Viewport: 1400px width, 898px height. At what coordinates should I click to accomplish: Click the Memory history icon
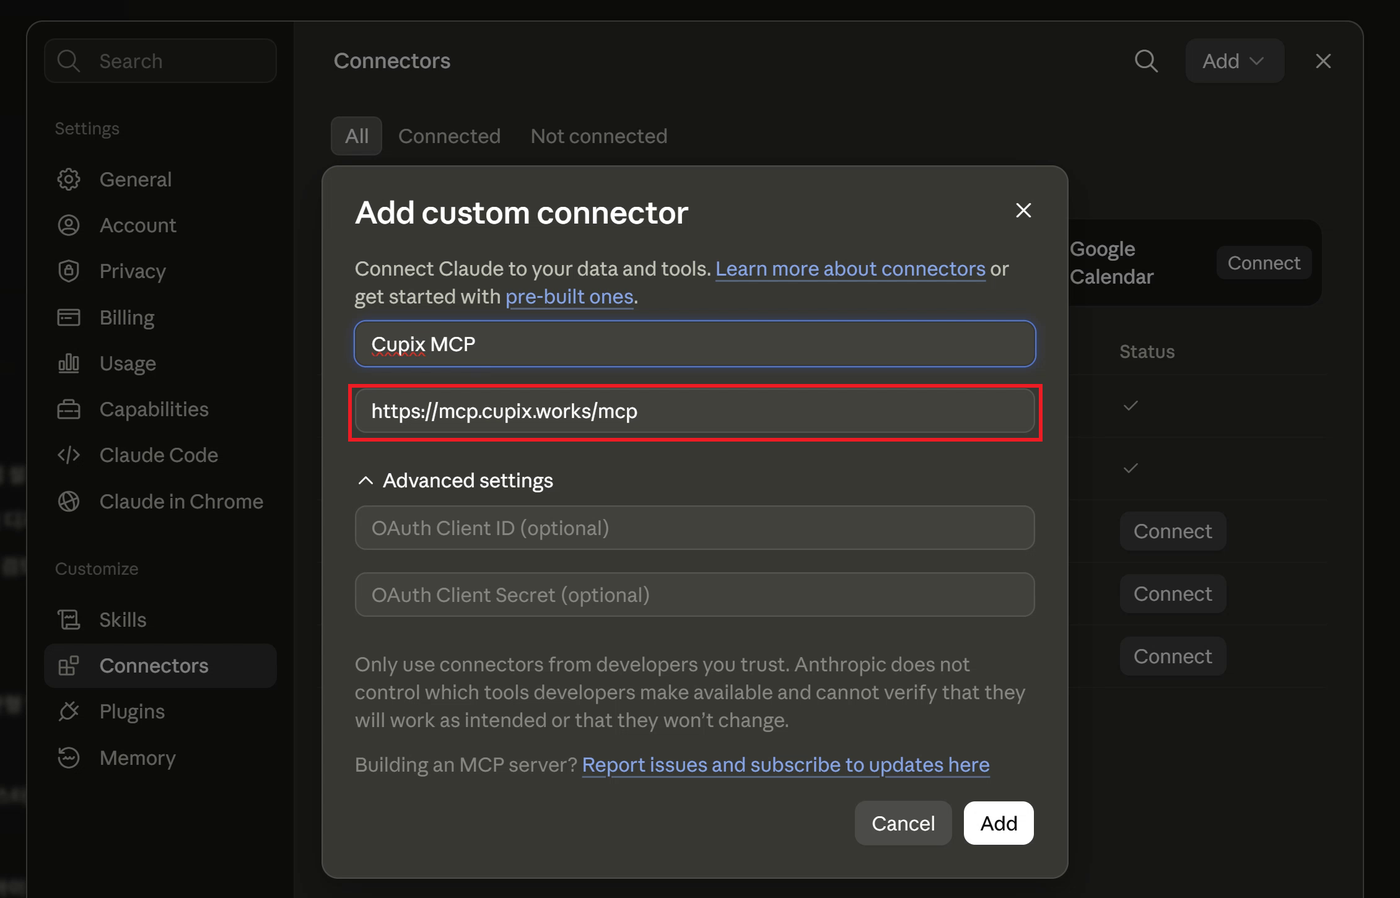pos(69,758)
